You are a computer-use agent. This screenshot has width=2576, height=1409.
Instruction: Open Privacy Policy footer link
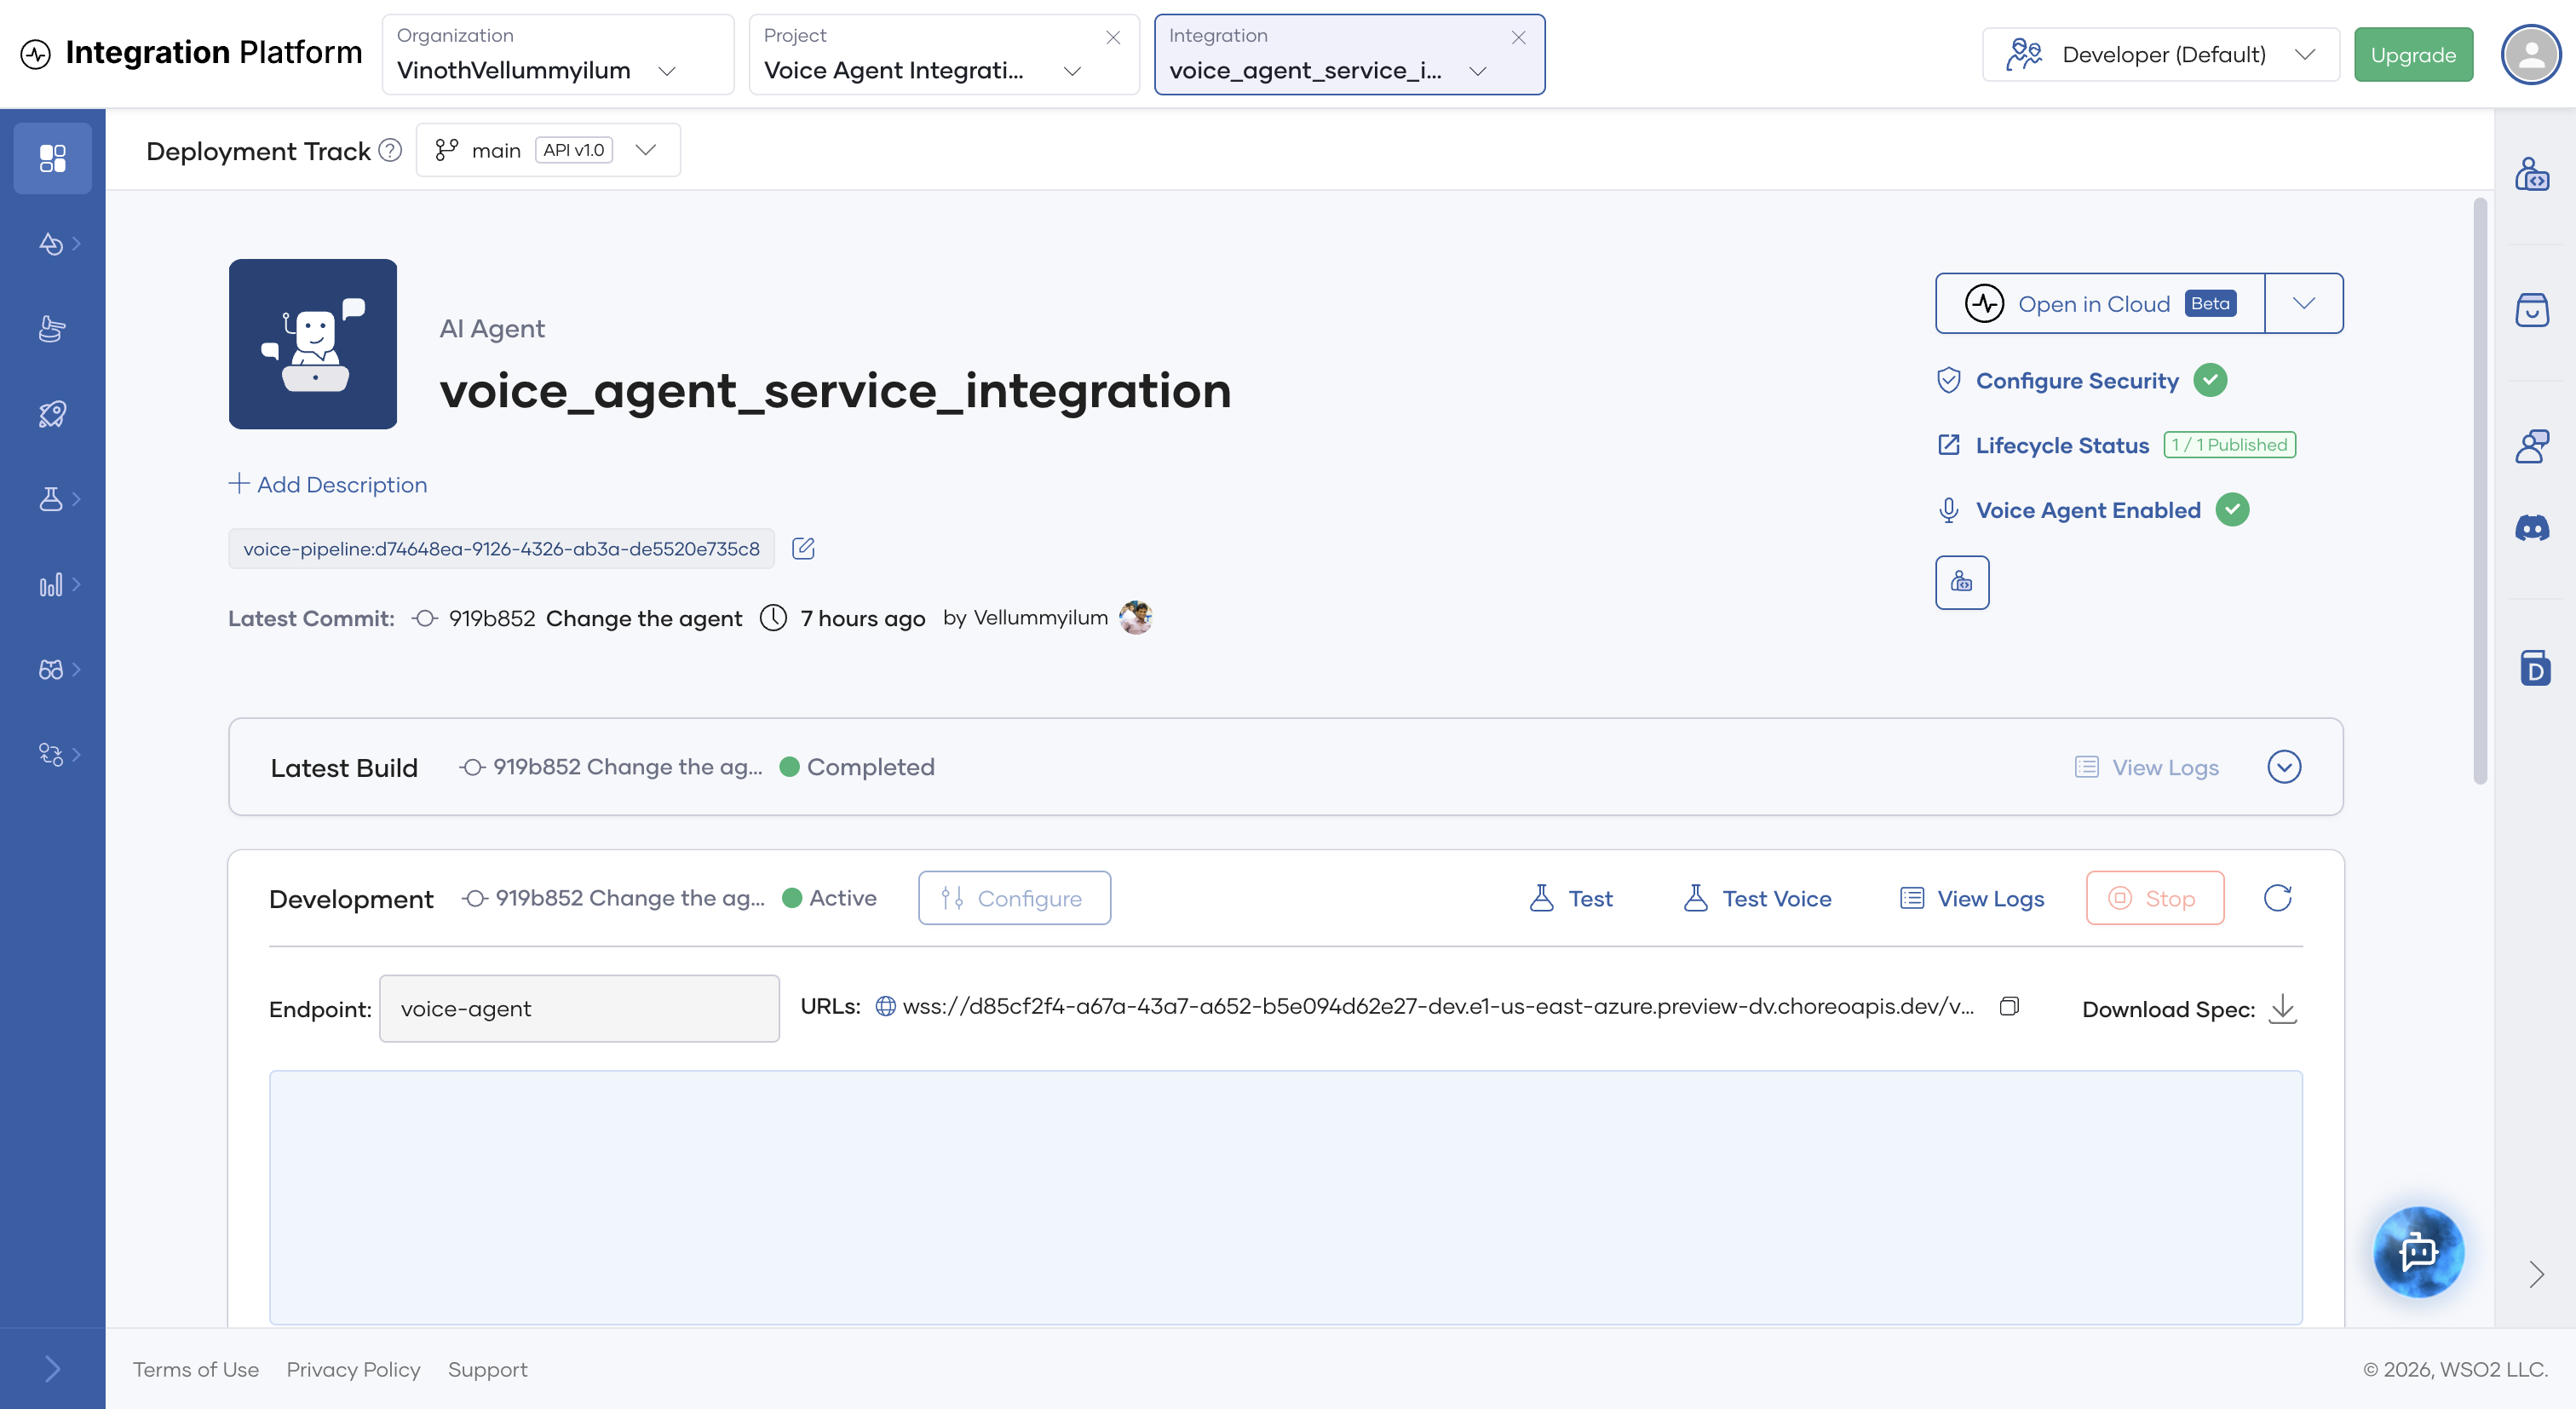tap(353, 1369)
